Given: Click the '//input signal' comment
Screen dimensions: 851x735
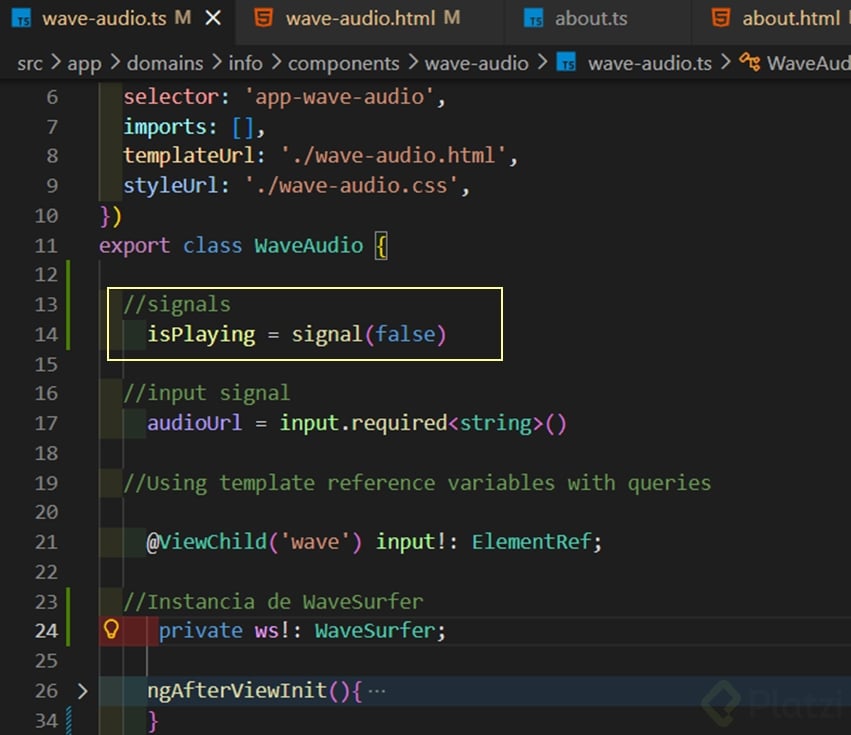Looking at the screenshot, I should (x=207, y=394).
